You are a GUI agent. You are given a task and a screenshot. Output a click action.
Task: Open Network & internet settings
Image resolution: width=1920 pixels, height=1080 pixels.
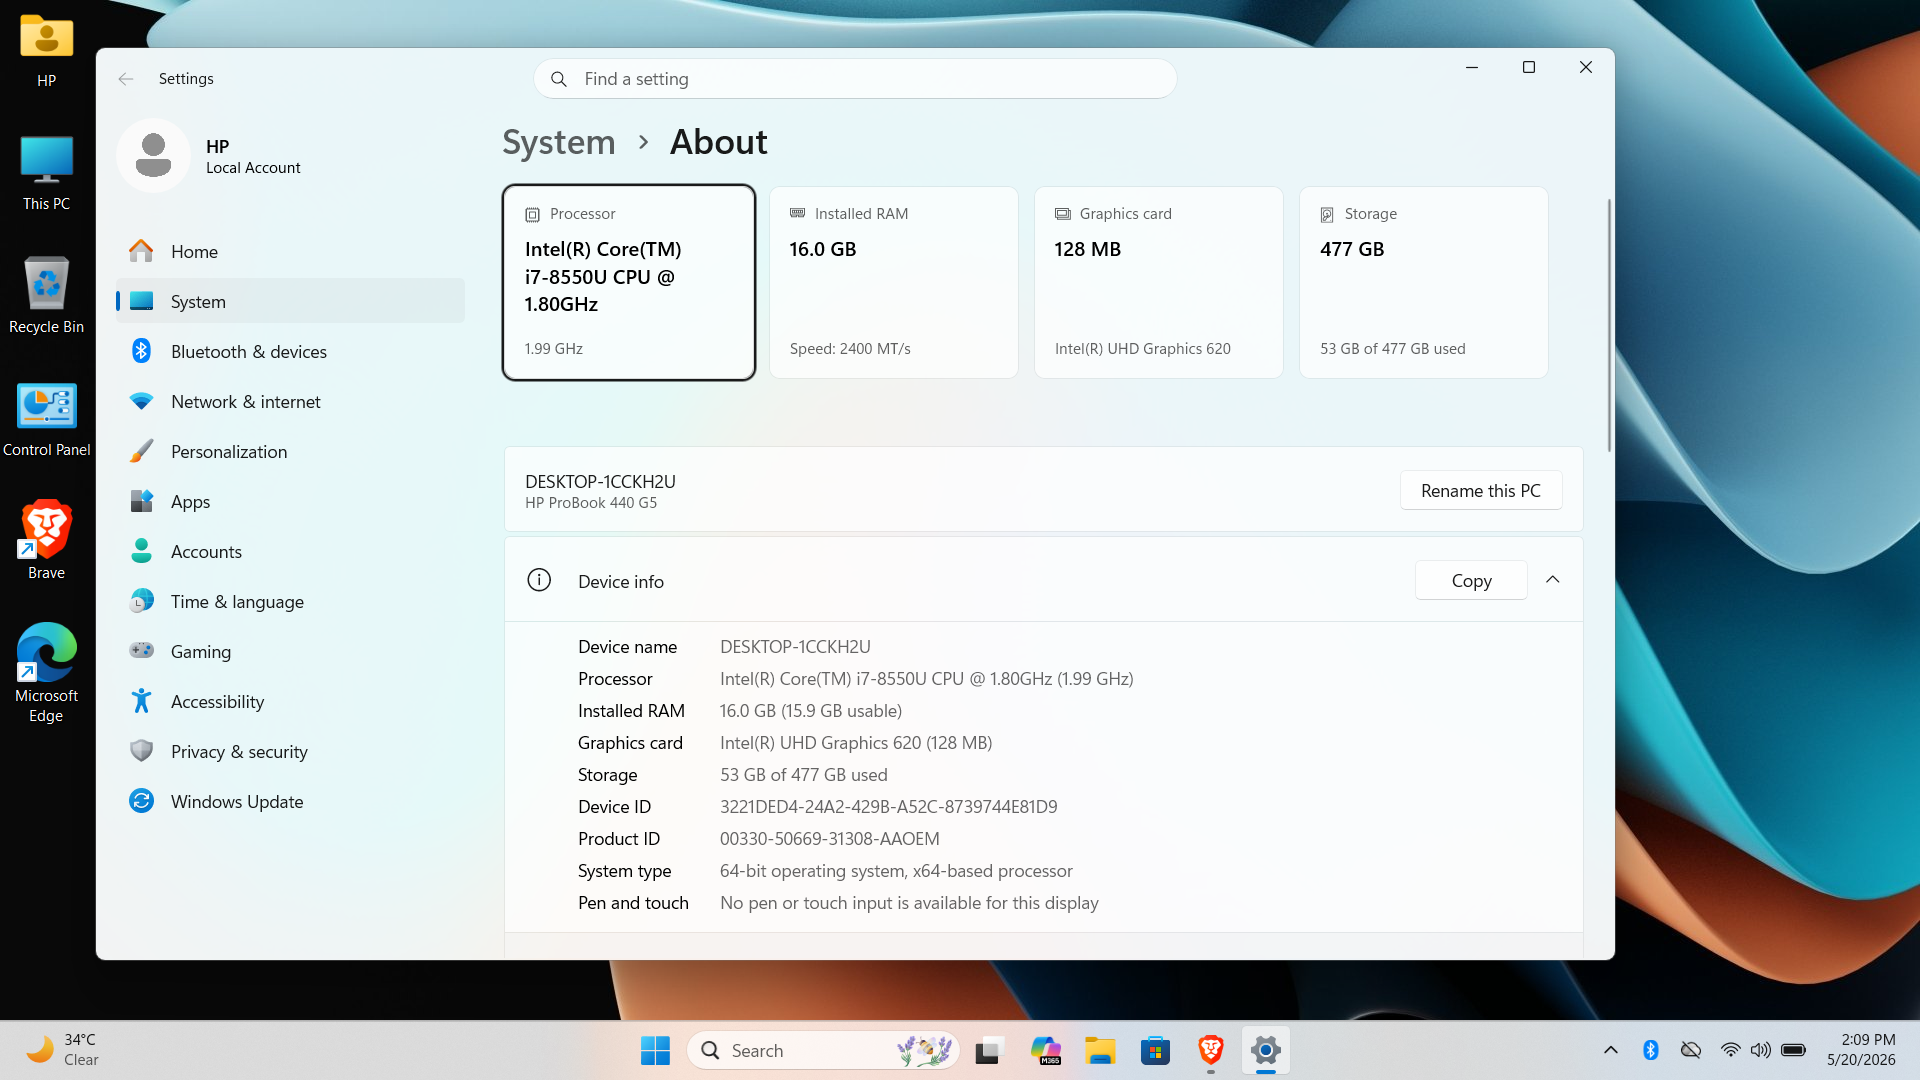click(290, 402)
